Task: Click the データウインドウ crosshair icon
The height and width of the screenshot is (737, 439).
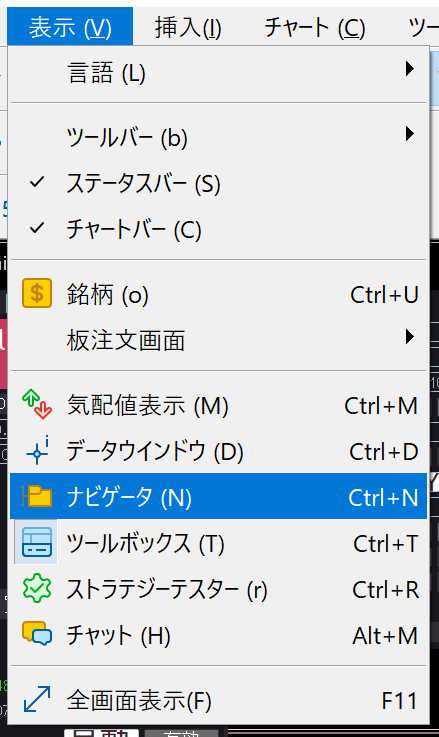Action: (37, 451)
